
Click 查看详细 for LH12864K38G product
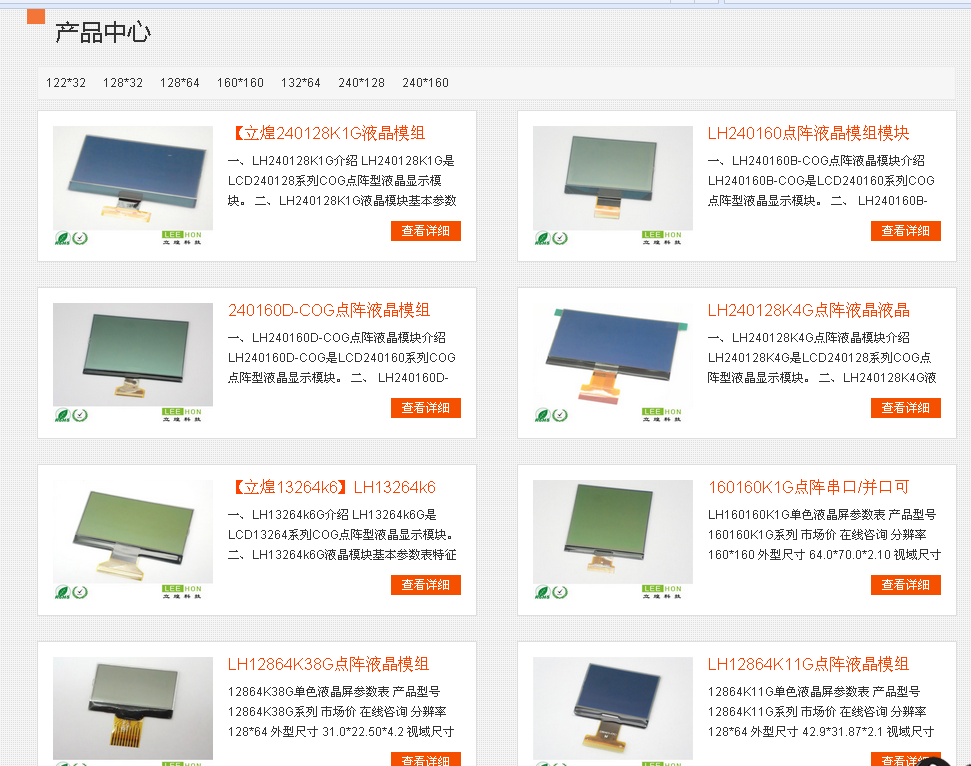click(x=425, y=759)
